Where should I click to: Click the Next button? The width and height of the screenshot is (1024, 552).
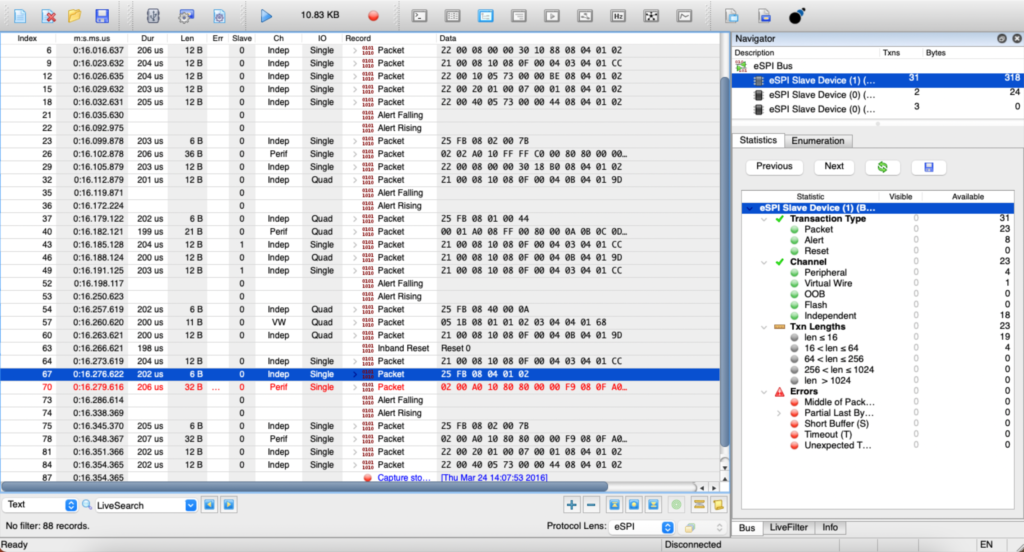[x=834, y=167]
